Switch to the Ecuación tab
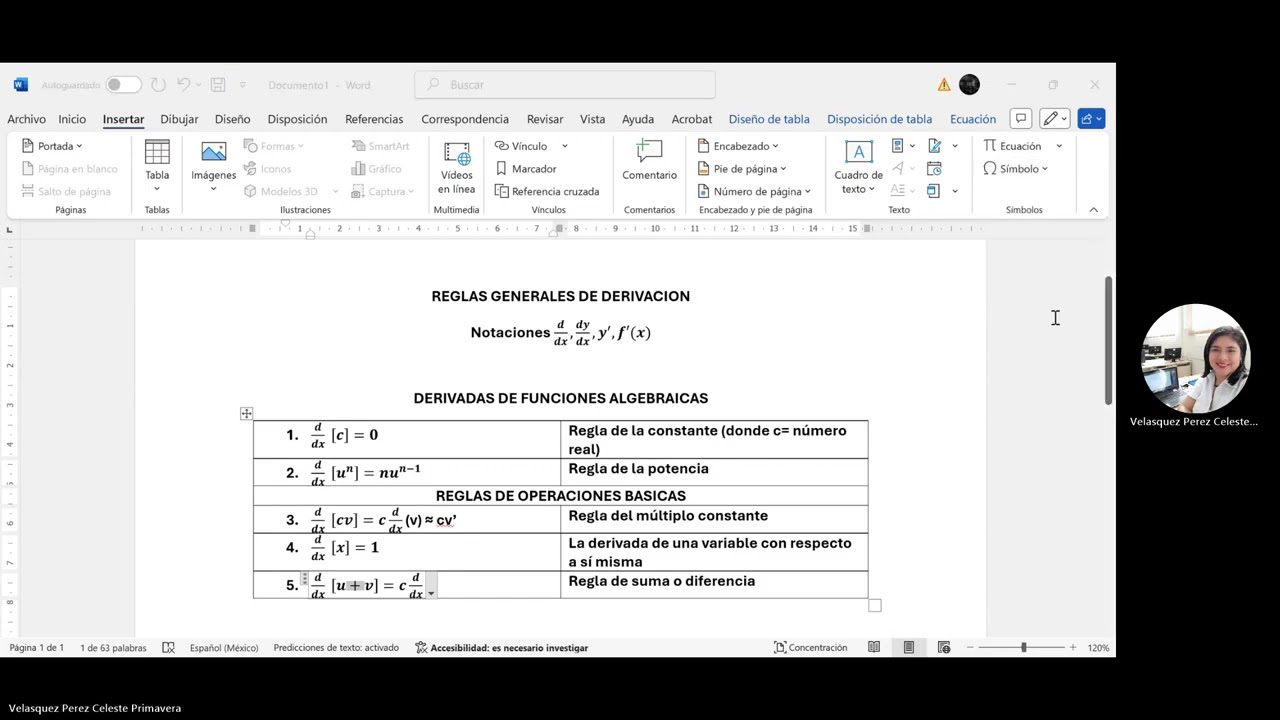Screen dimensions: 1280x720 pos(973,119)
